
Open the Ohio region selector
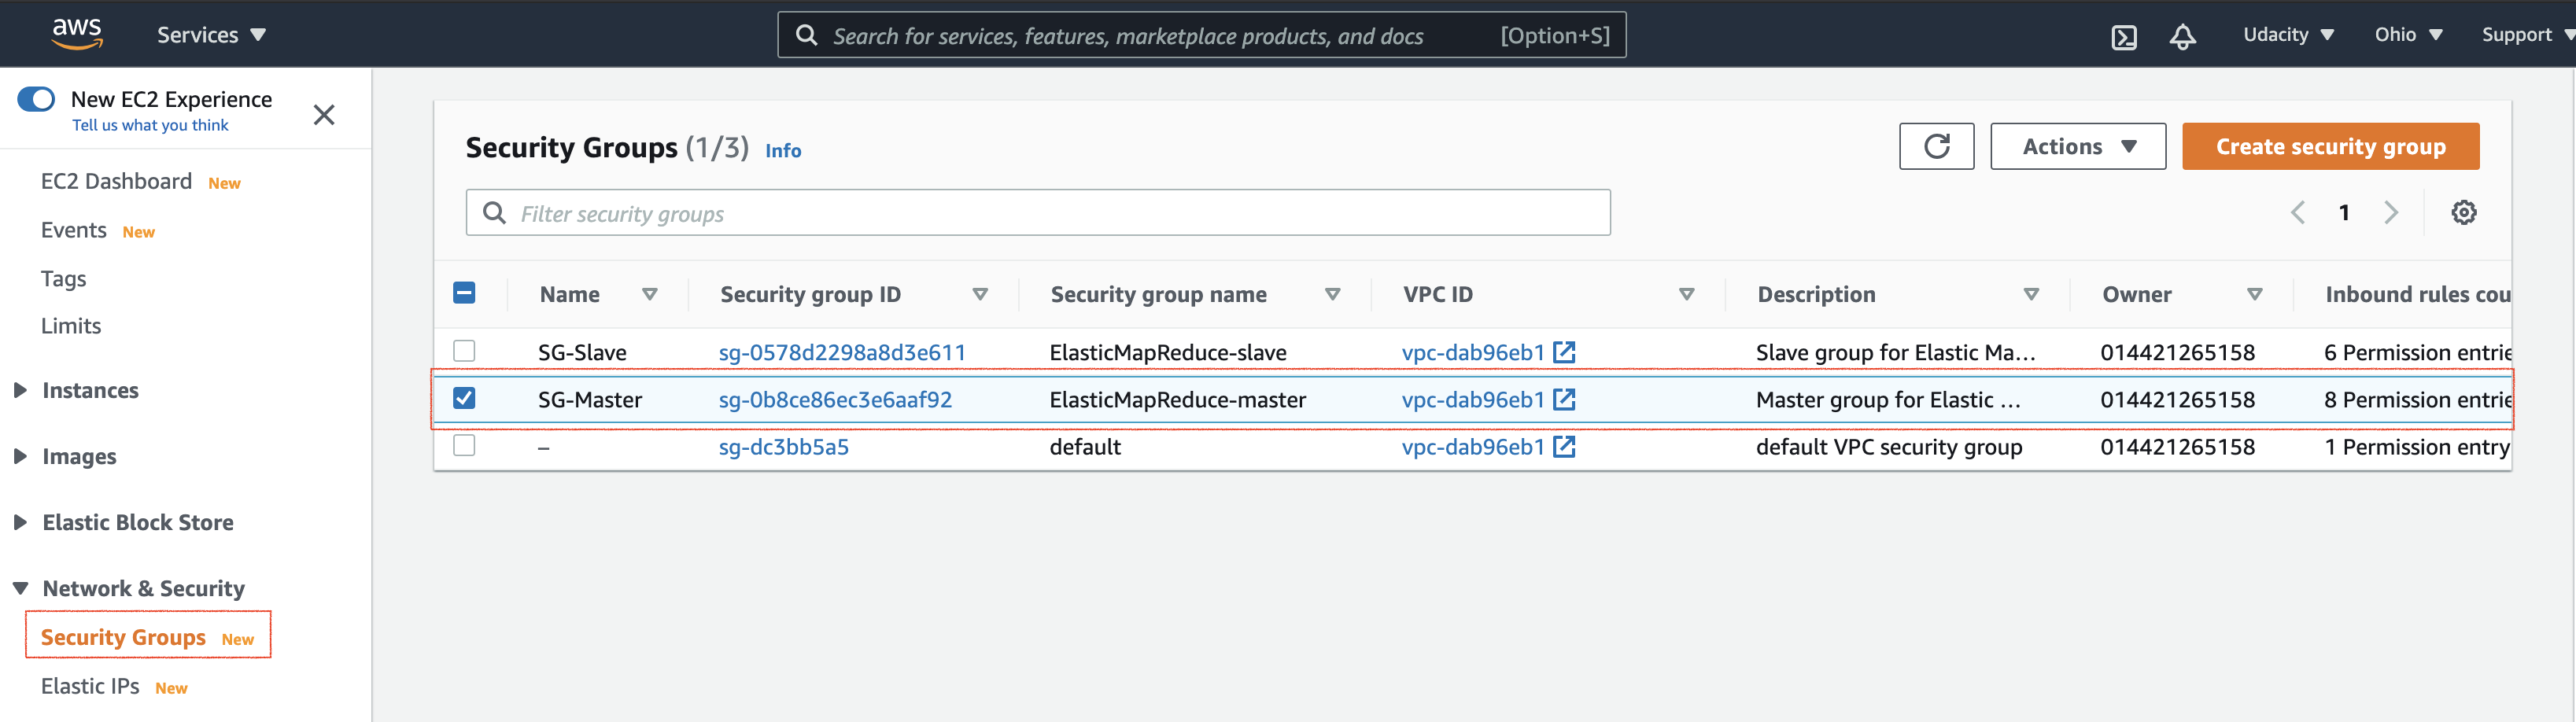(x=2406, y=34)
